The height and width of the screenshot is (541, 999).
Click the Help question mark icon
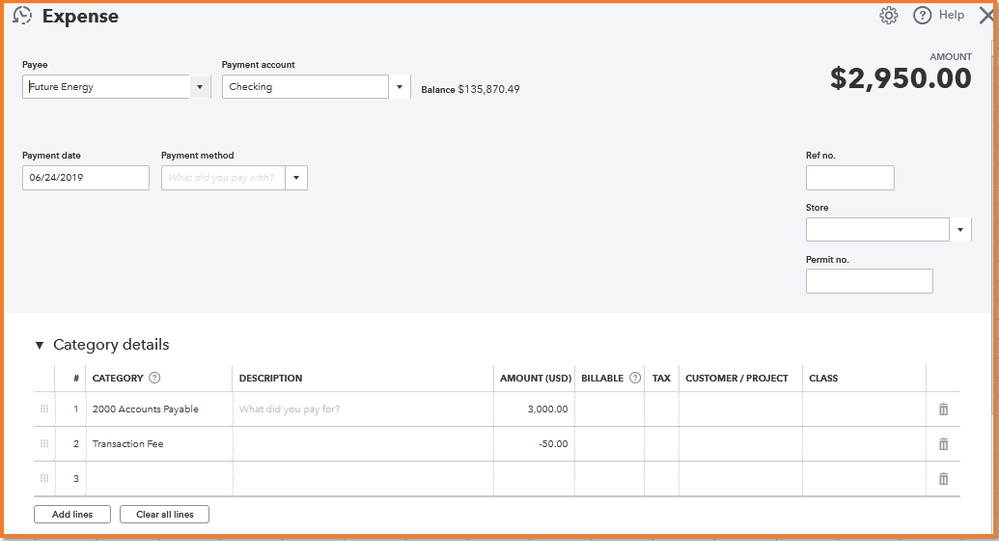coord(922,16)
